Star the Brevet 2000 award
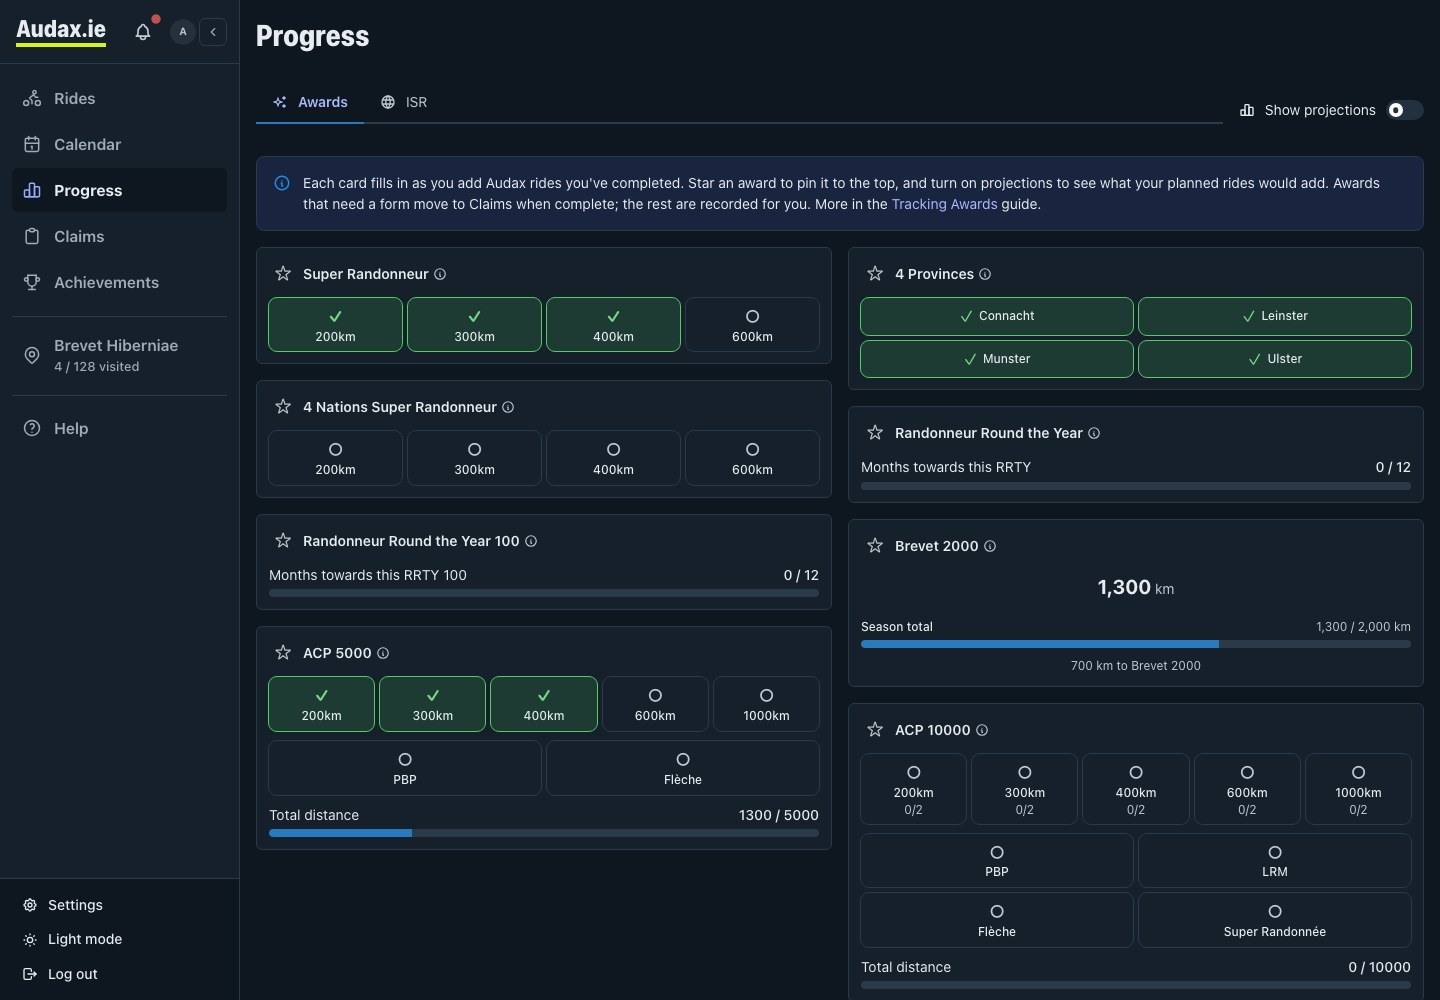This screenshot has width=1440, height=1000. (x=875, y=546)
